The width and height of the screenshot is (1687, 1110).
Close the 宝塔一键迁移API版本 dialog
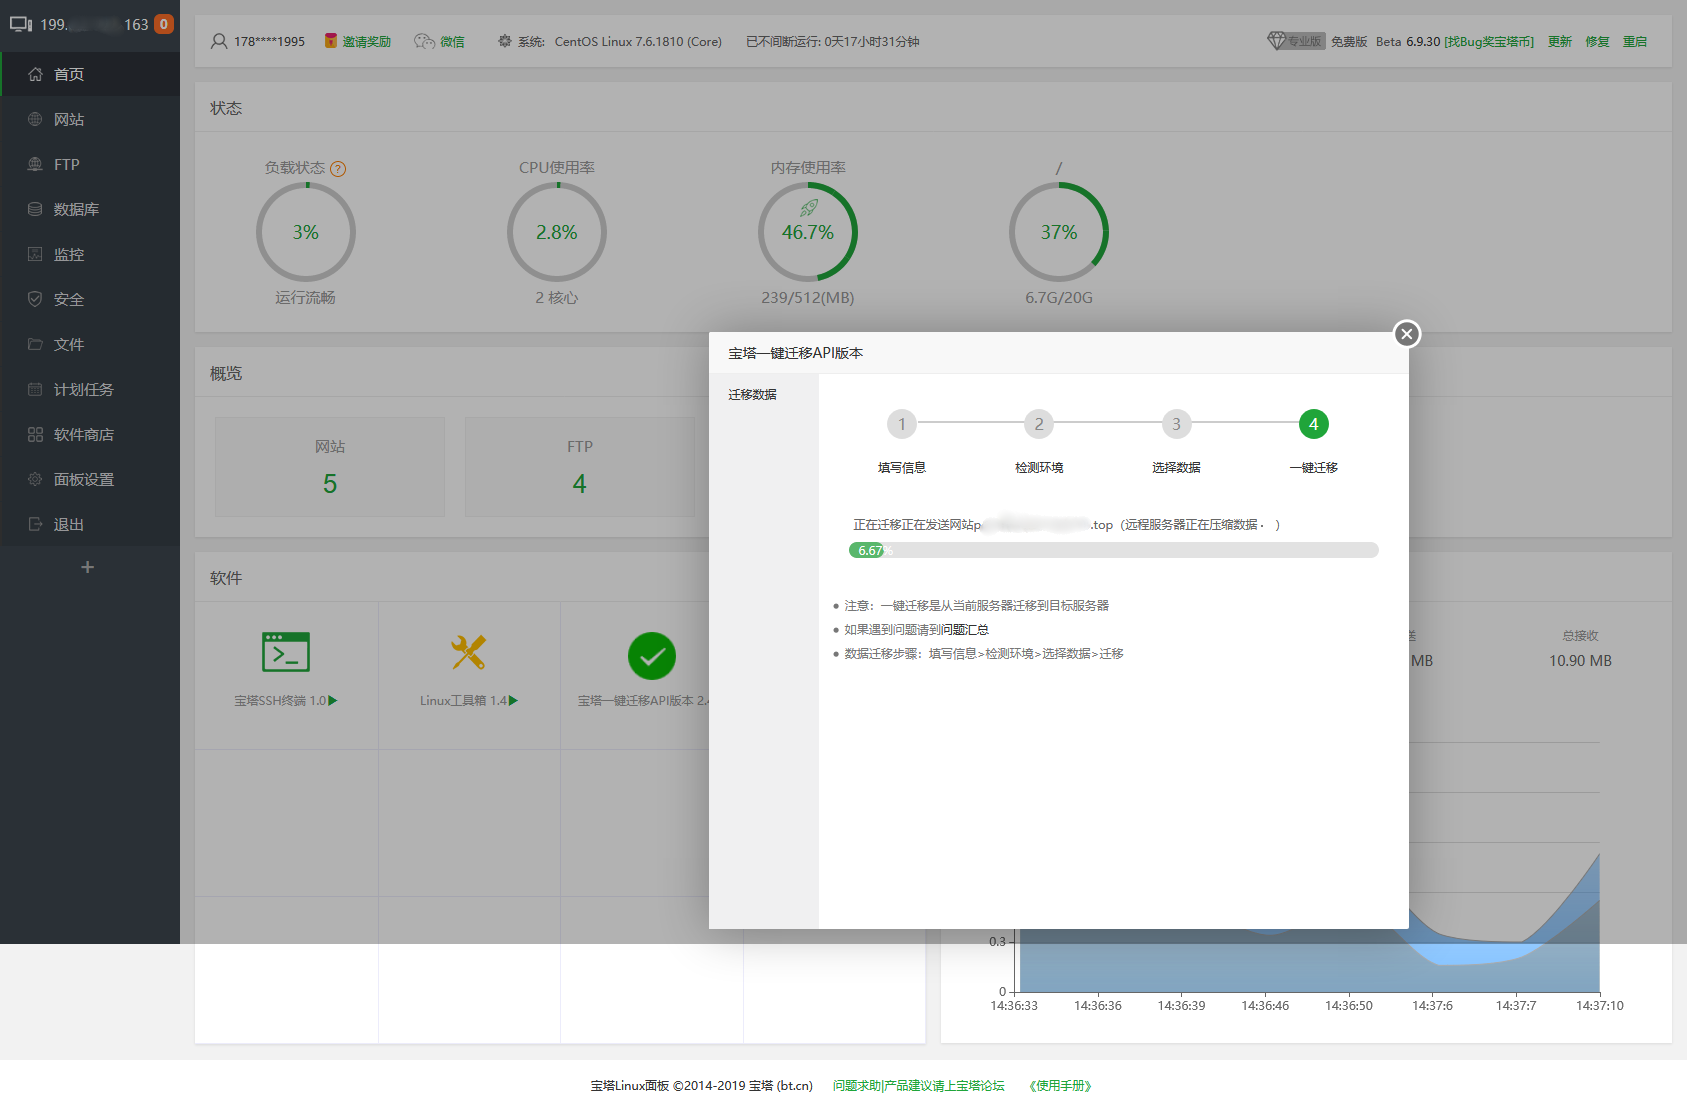pos(1407,334)
